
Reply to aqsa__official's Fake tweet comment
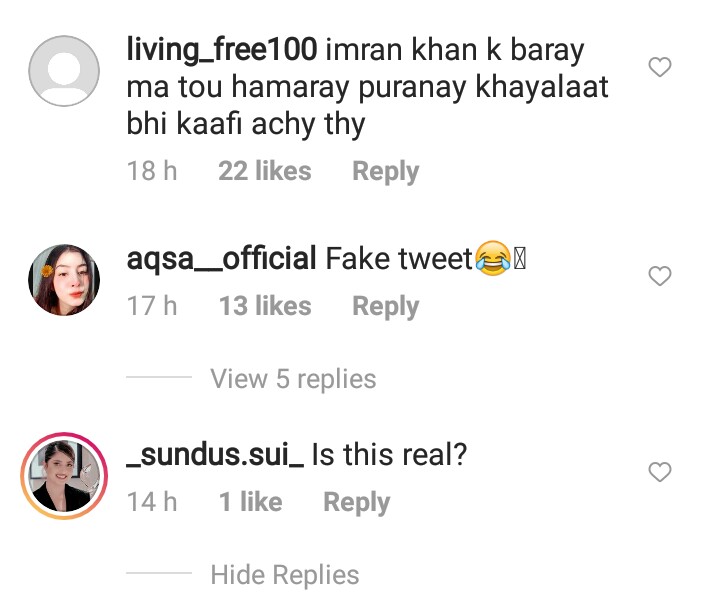pyautogui.click(x=385, y=306)
